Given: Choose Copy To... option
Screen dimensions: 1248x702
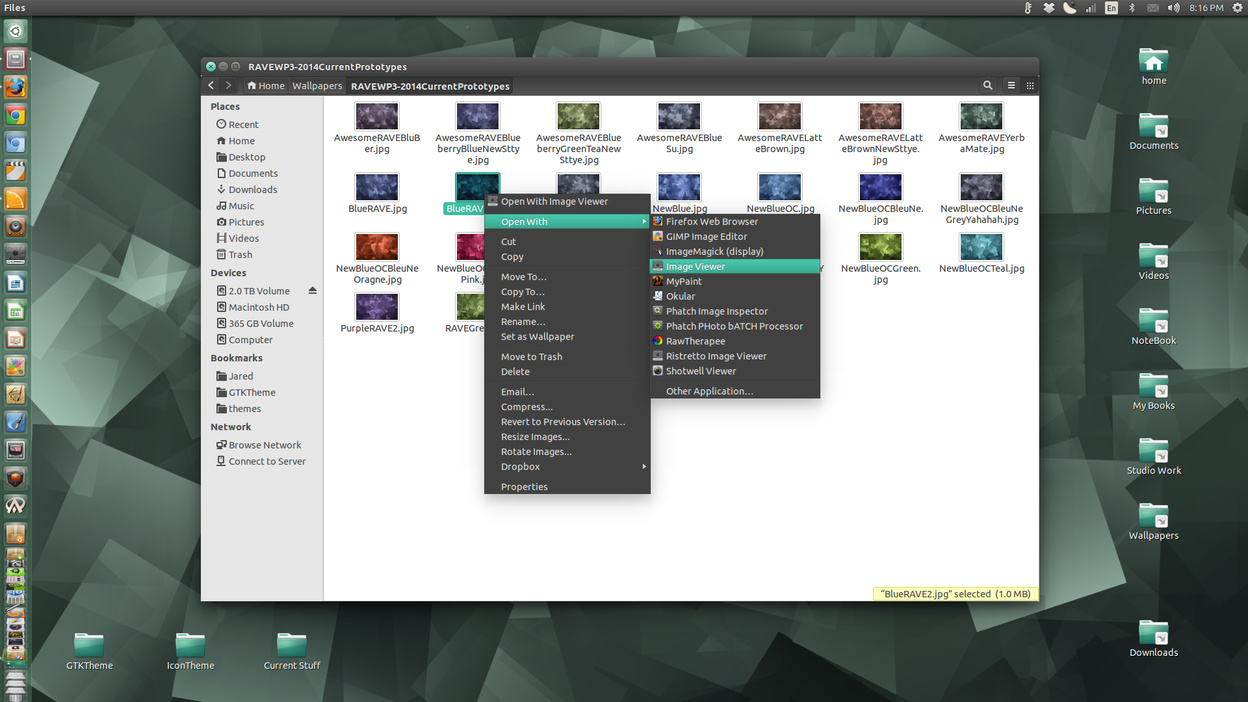Looking at the screenshot, I should pyautogui.click(x=567, y=292).
